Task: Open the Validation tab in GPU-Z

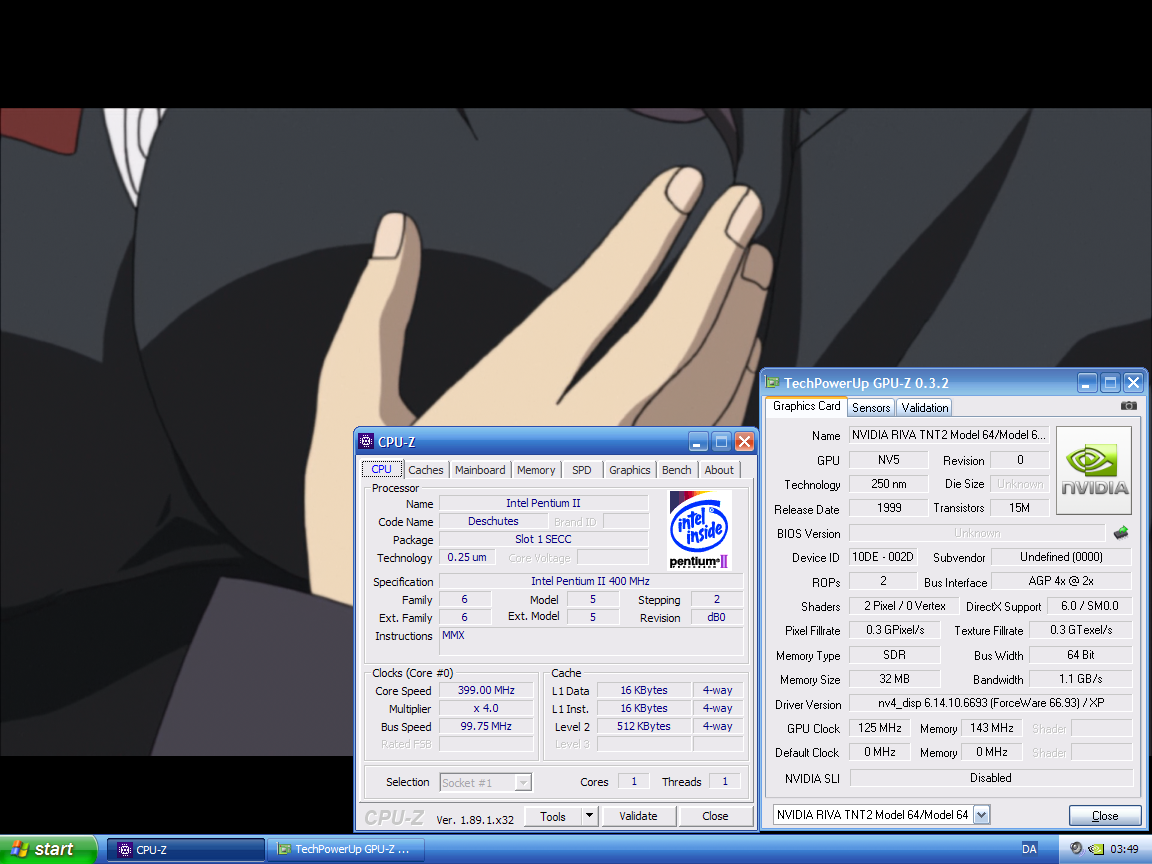Action: click(x=924, y=408)
